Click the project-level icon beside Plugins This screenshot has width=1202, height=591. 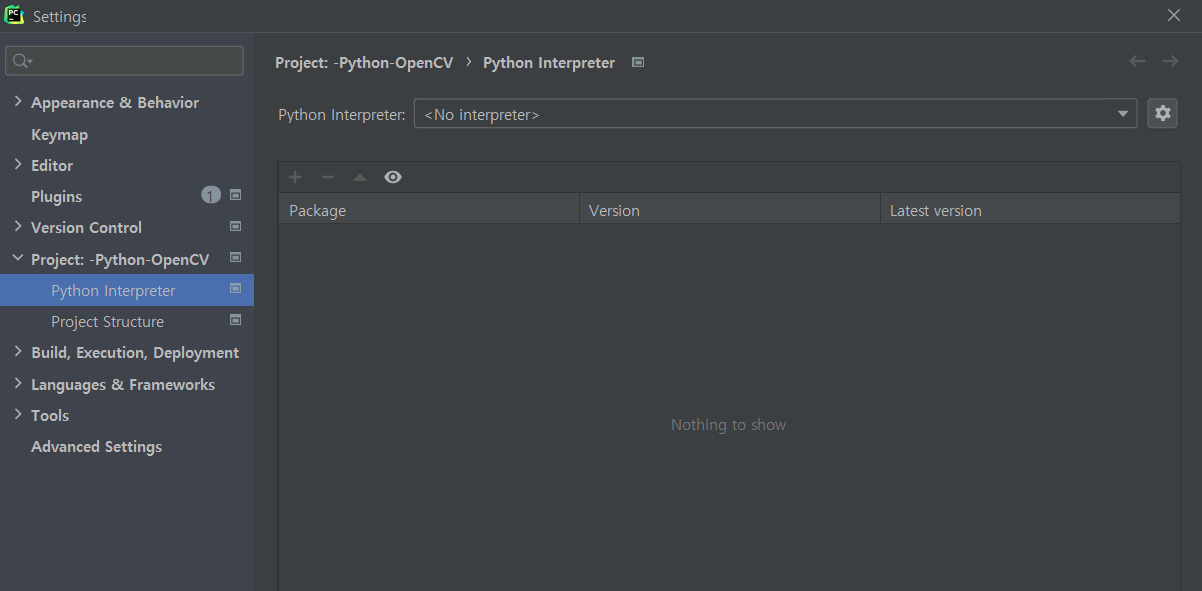point(236,195)
